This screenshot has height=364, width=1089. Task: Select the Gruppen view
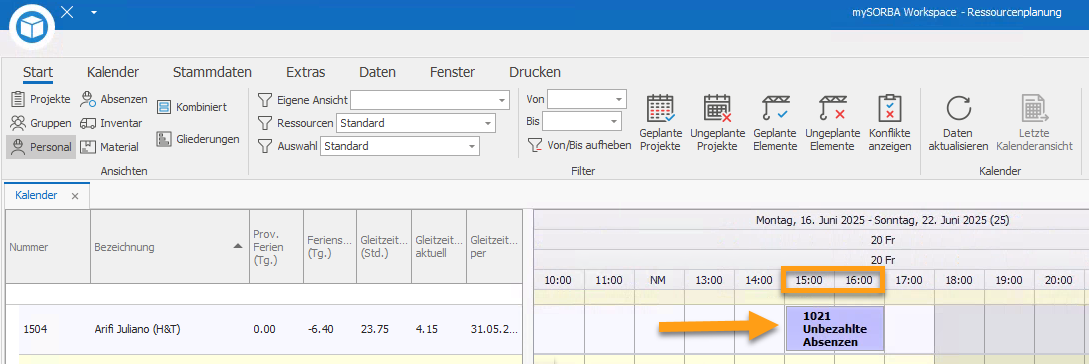(x=41, y=123)
